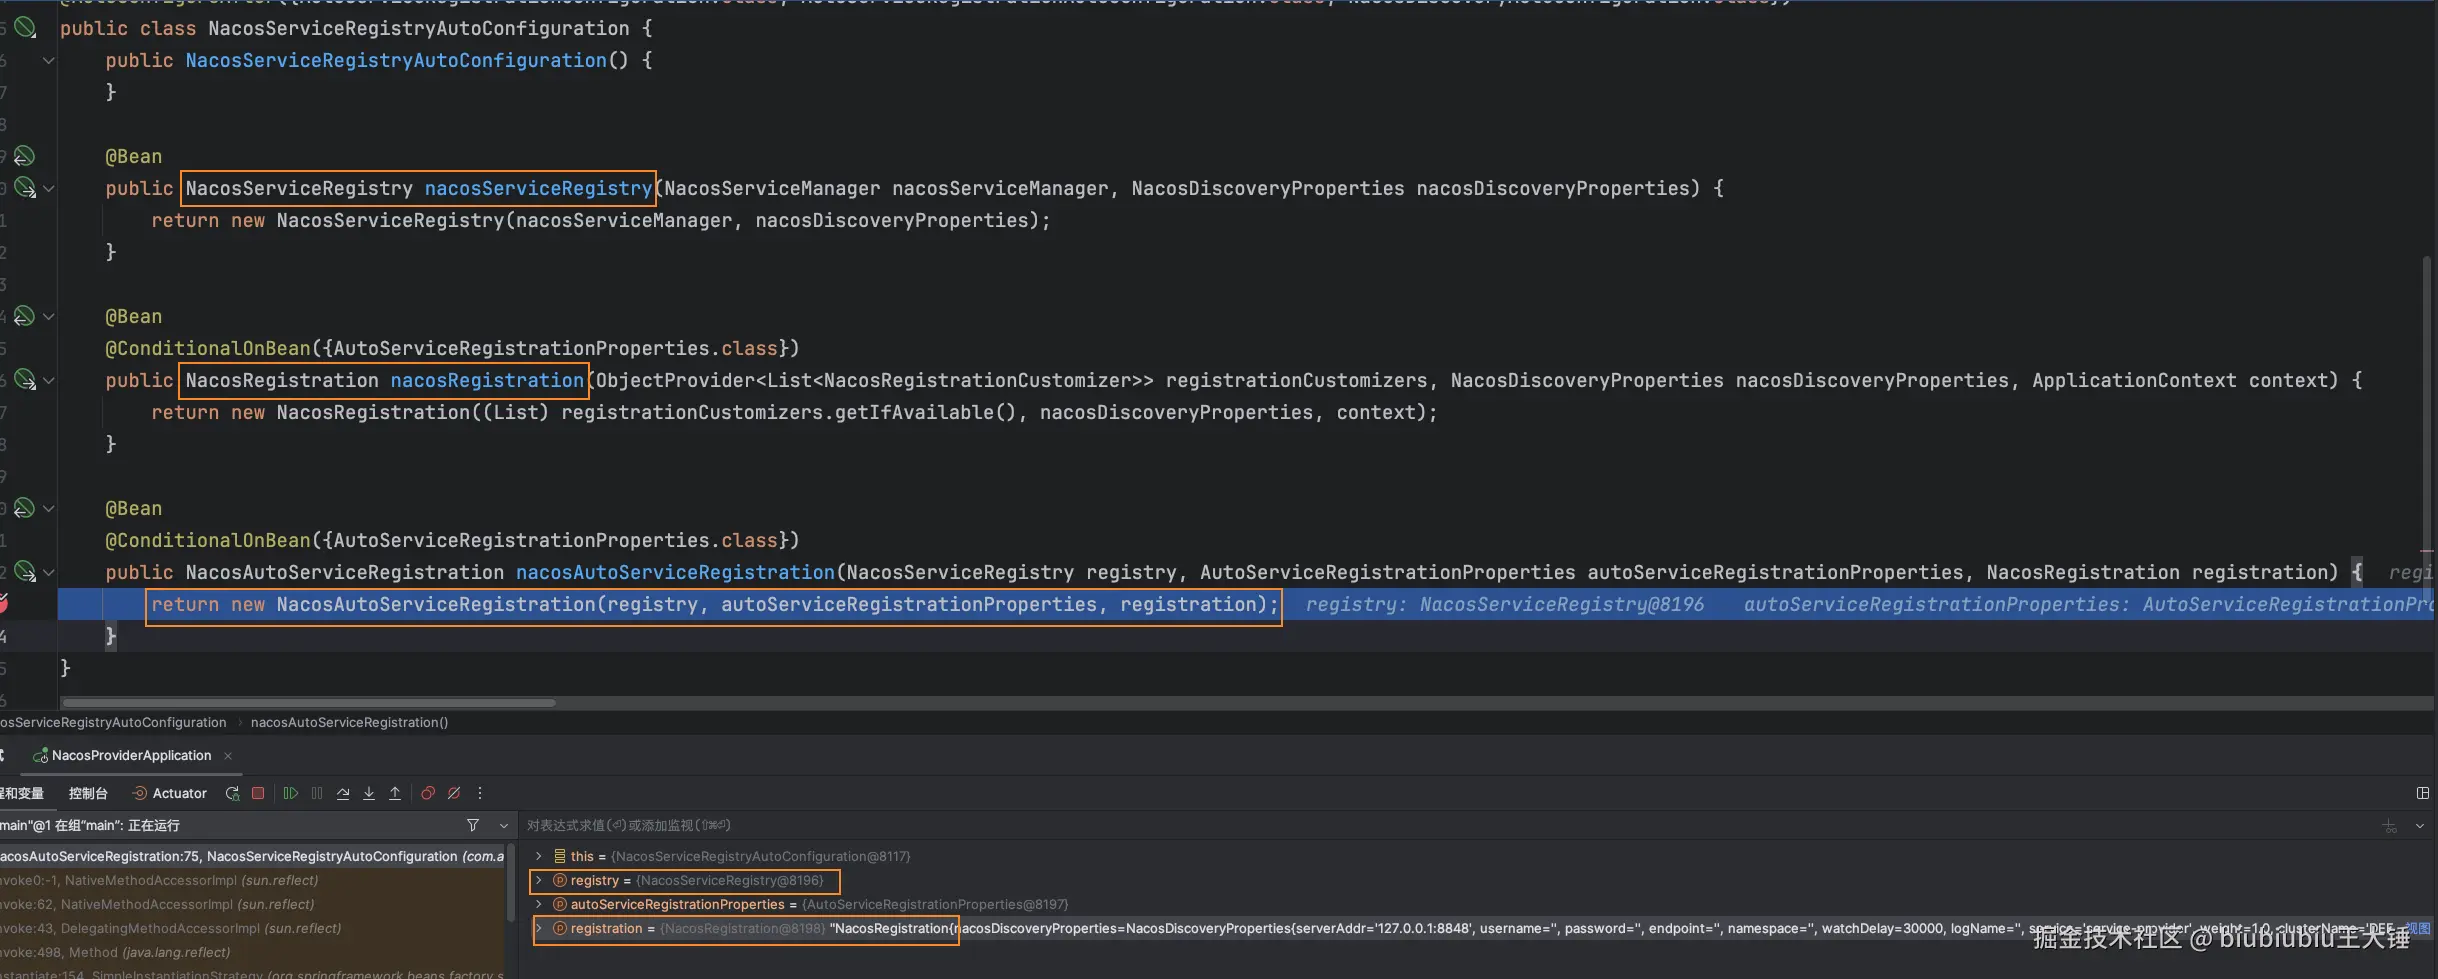Click the Spring gutter icon beside the first @Bean annotation
The height and width of the screenshot is (979, 2438).
(24, 156)
